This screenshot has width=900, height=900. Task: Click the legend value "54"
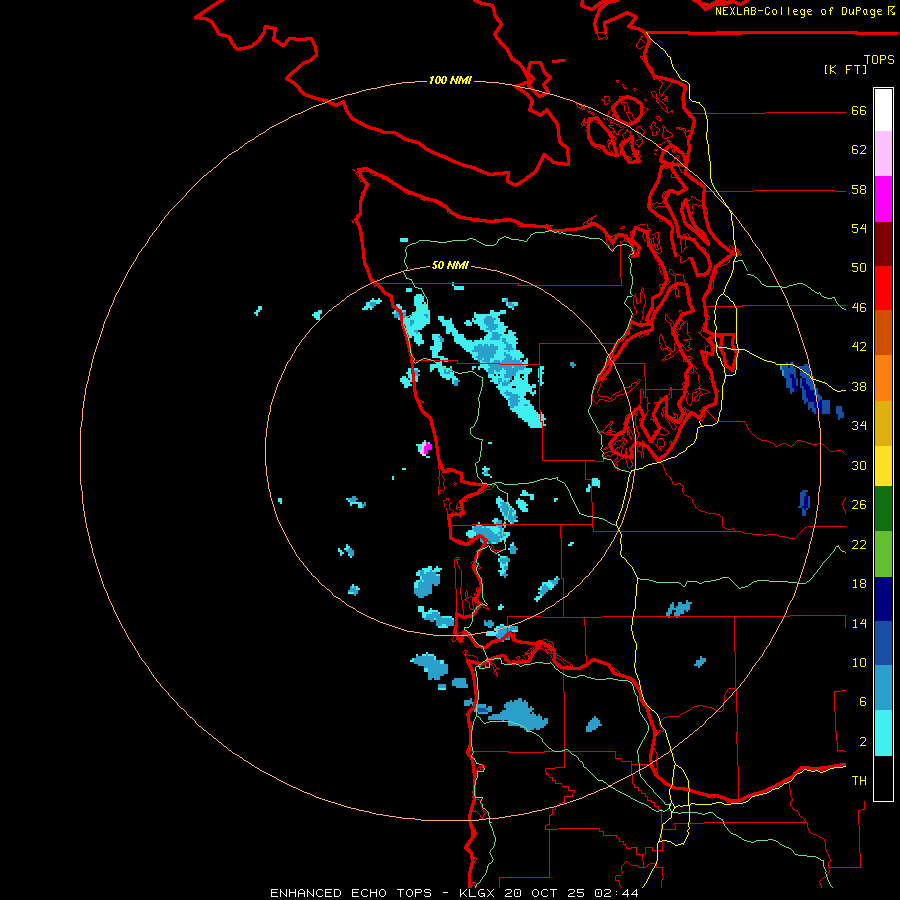[859, 228]
